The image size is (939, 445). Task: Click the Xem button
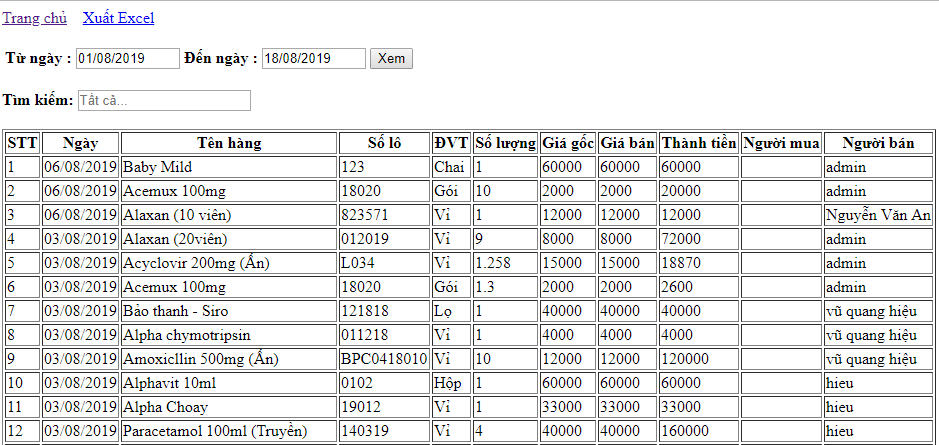coord(391,59)
